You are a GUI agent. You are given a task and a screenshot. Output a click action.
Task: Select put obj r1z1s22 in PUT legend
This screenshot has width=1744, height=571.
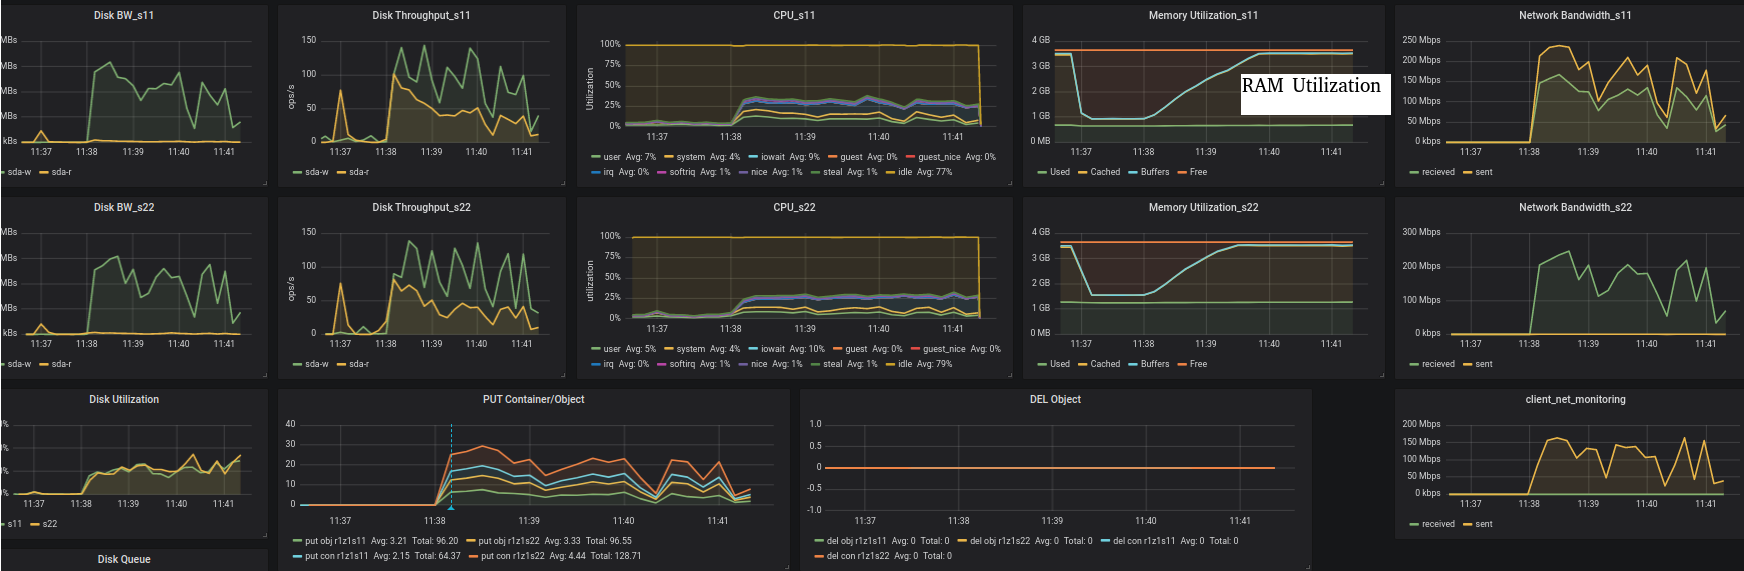point(509,541)
